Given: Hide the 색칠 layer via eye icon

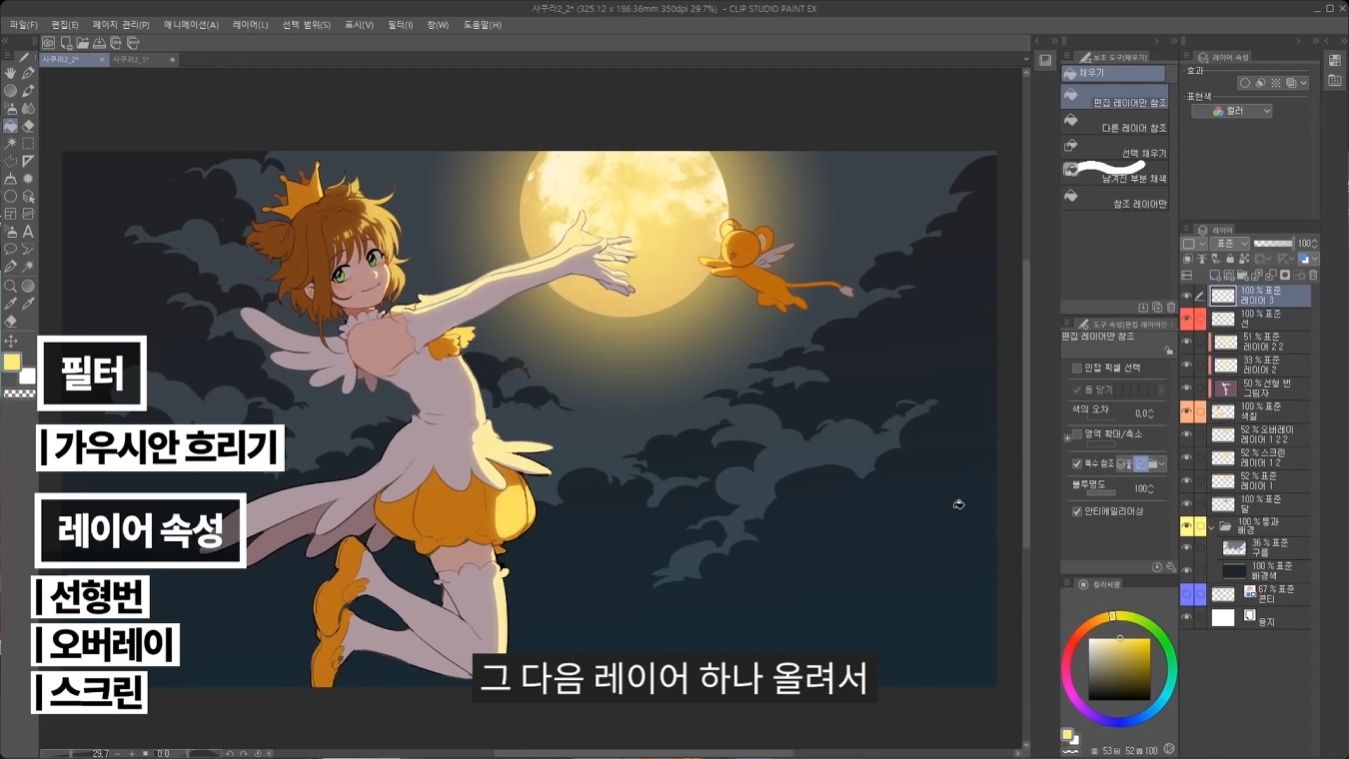Looking at the screenshot, I should [x=1187, y=412].
